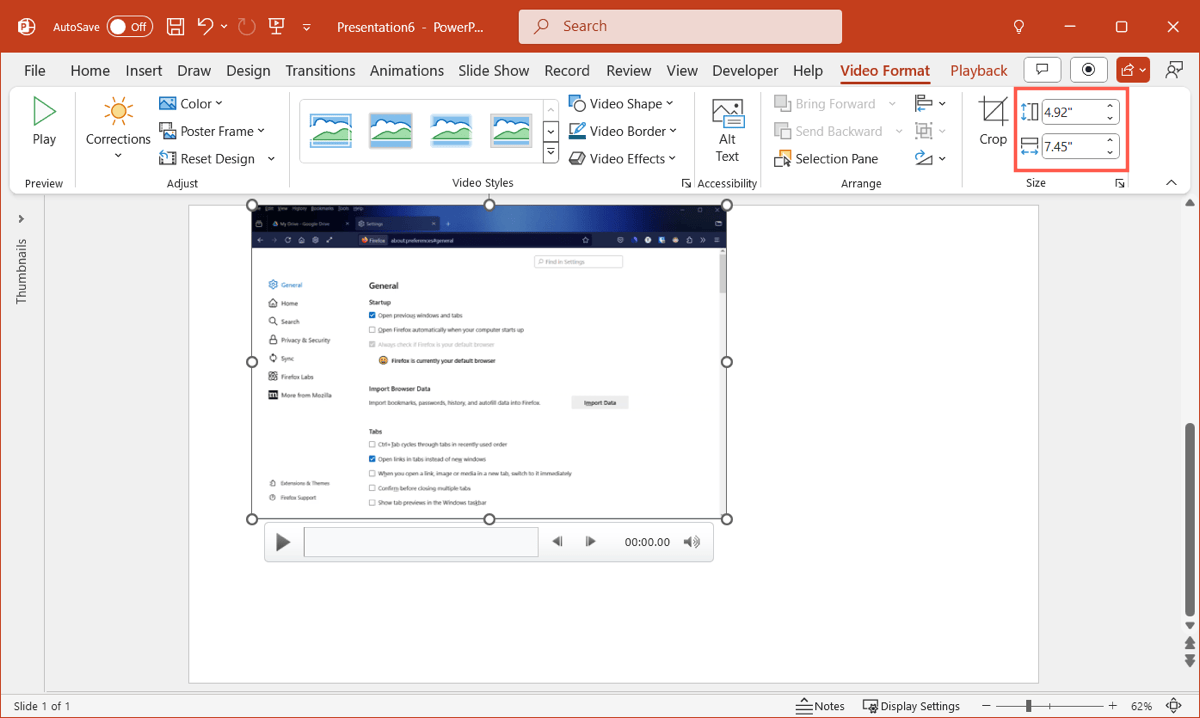Click the video progress bar
1200x718 pixels.
point(421,542)
